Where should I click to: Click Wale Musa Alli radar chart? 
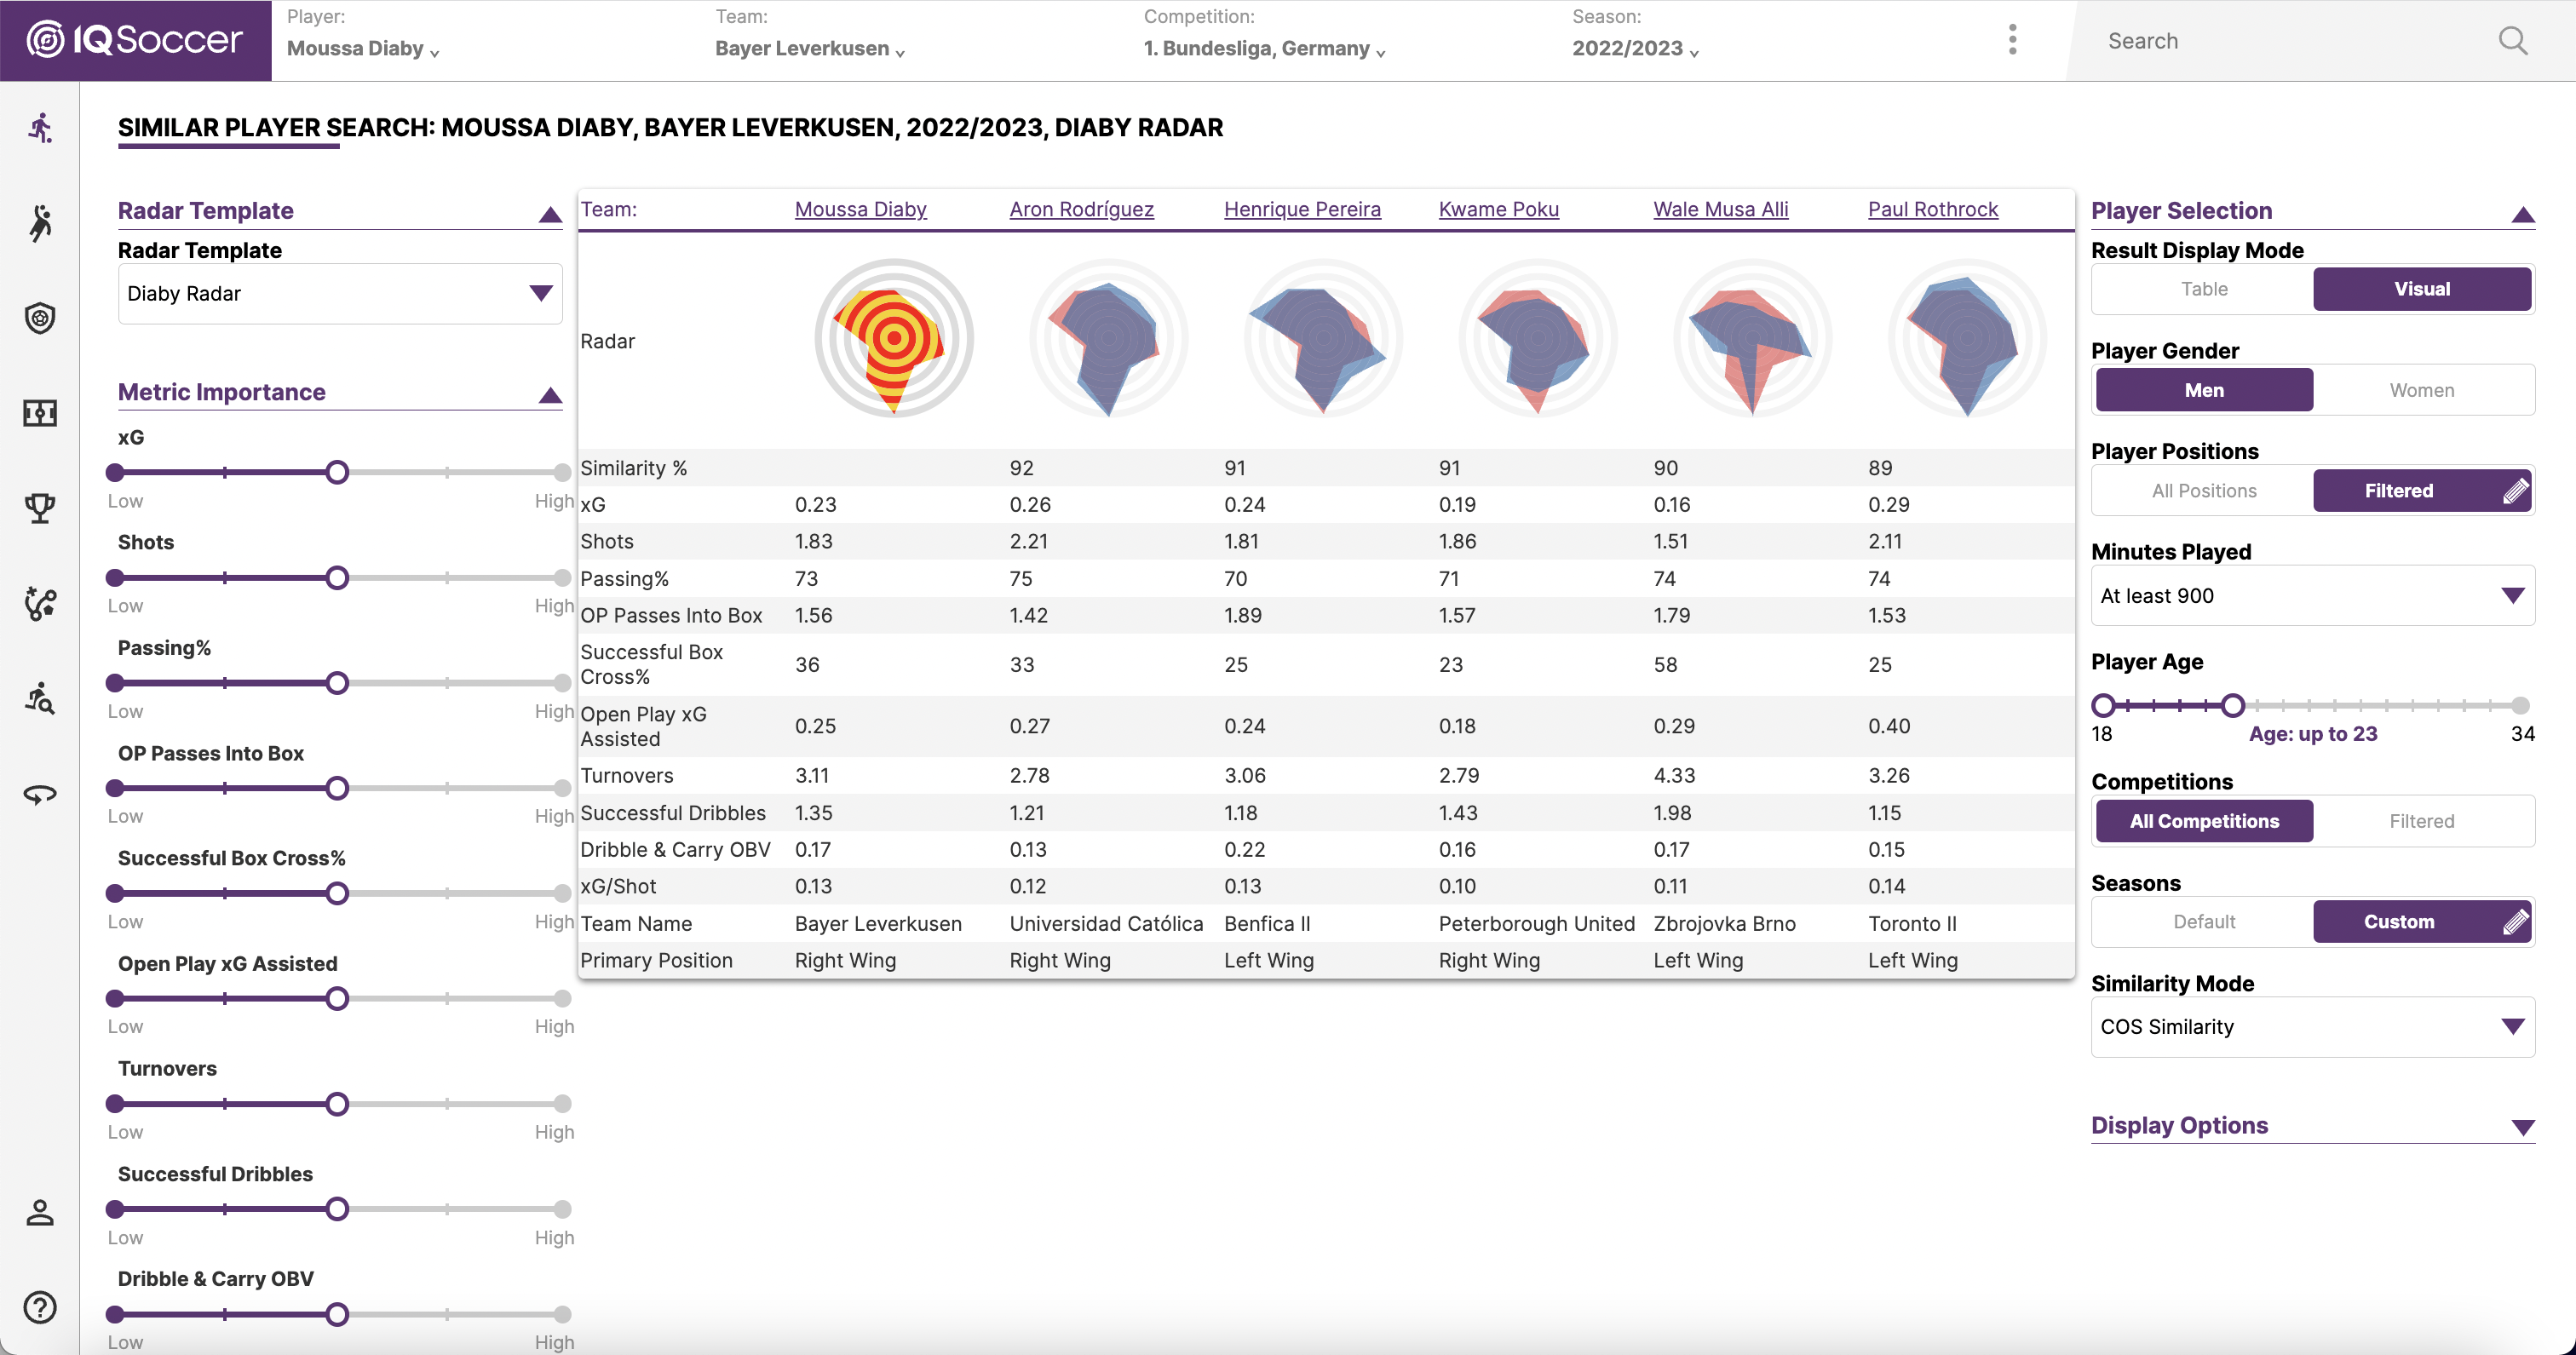click(x=1752, y=338)
